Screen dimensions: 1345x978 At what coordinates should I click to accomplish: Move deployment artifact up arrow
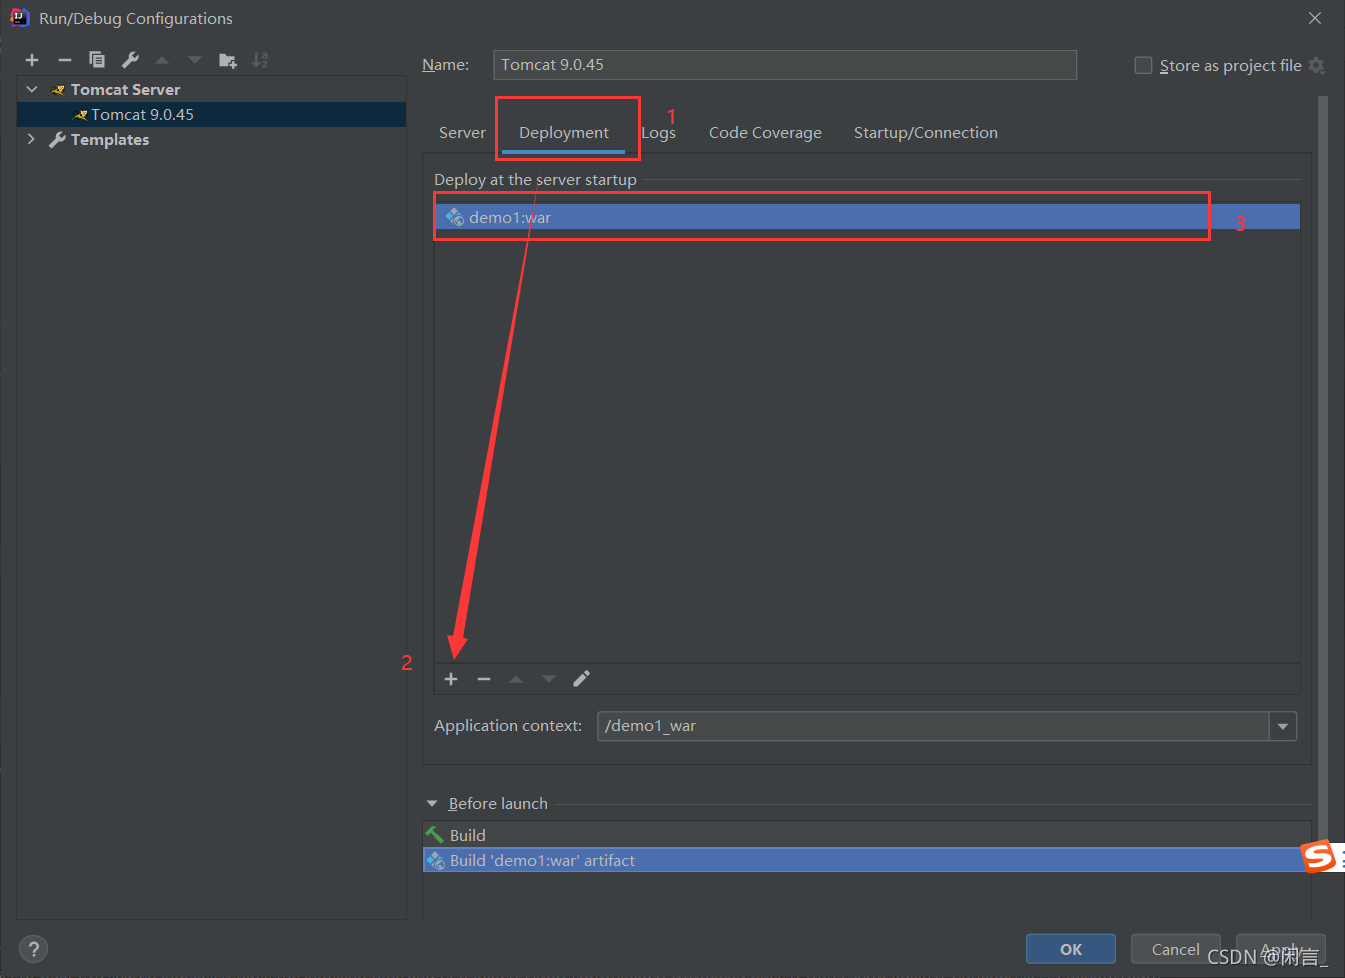(516, 679)
